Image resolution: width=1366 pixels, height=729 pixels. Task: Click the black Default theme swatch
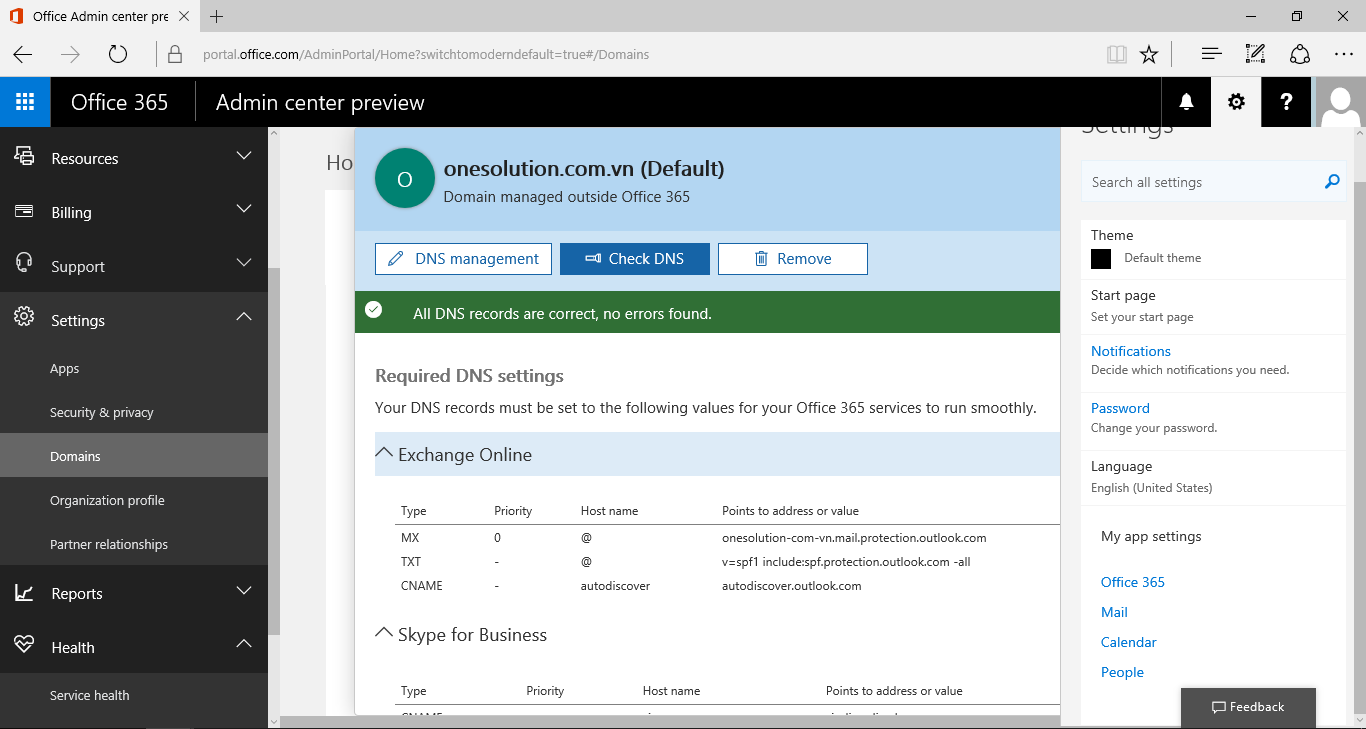[1101, 259]
